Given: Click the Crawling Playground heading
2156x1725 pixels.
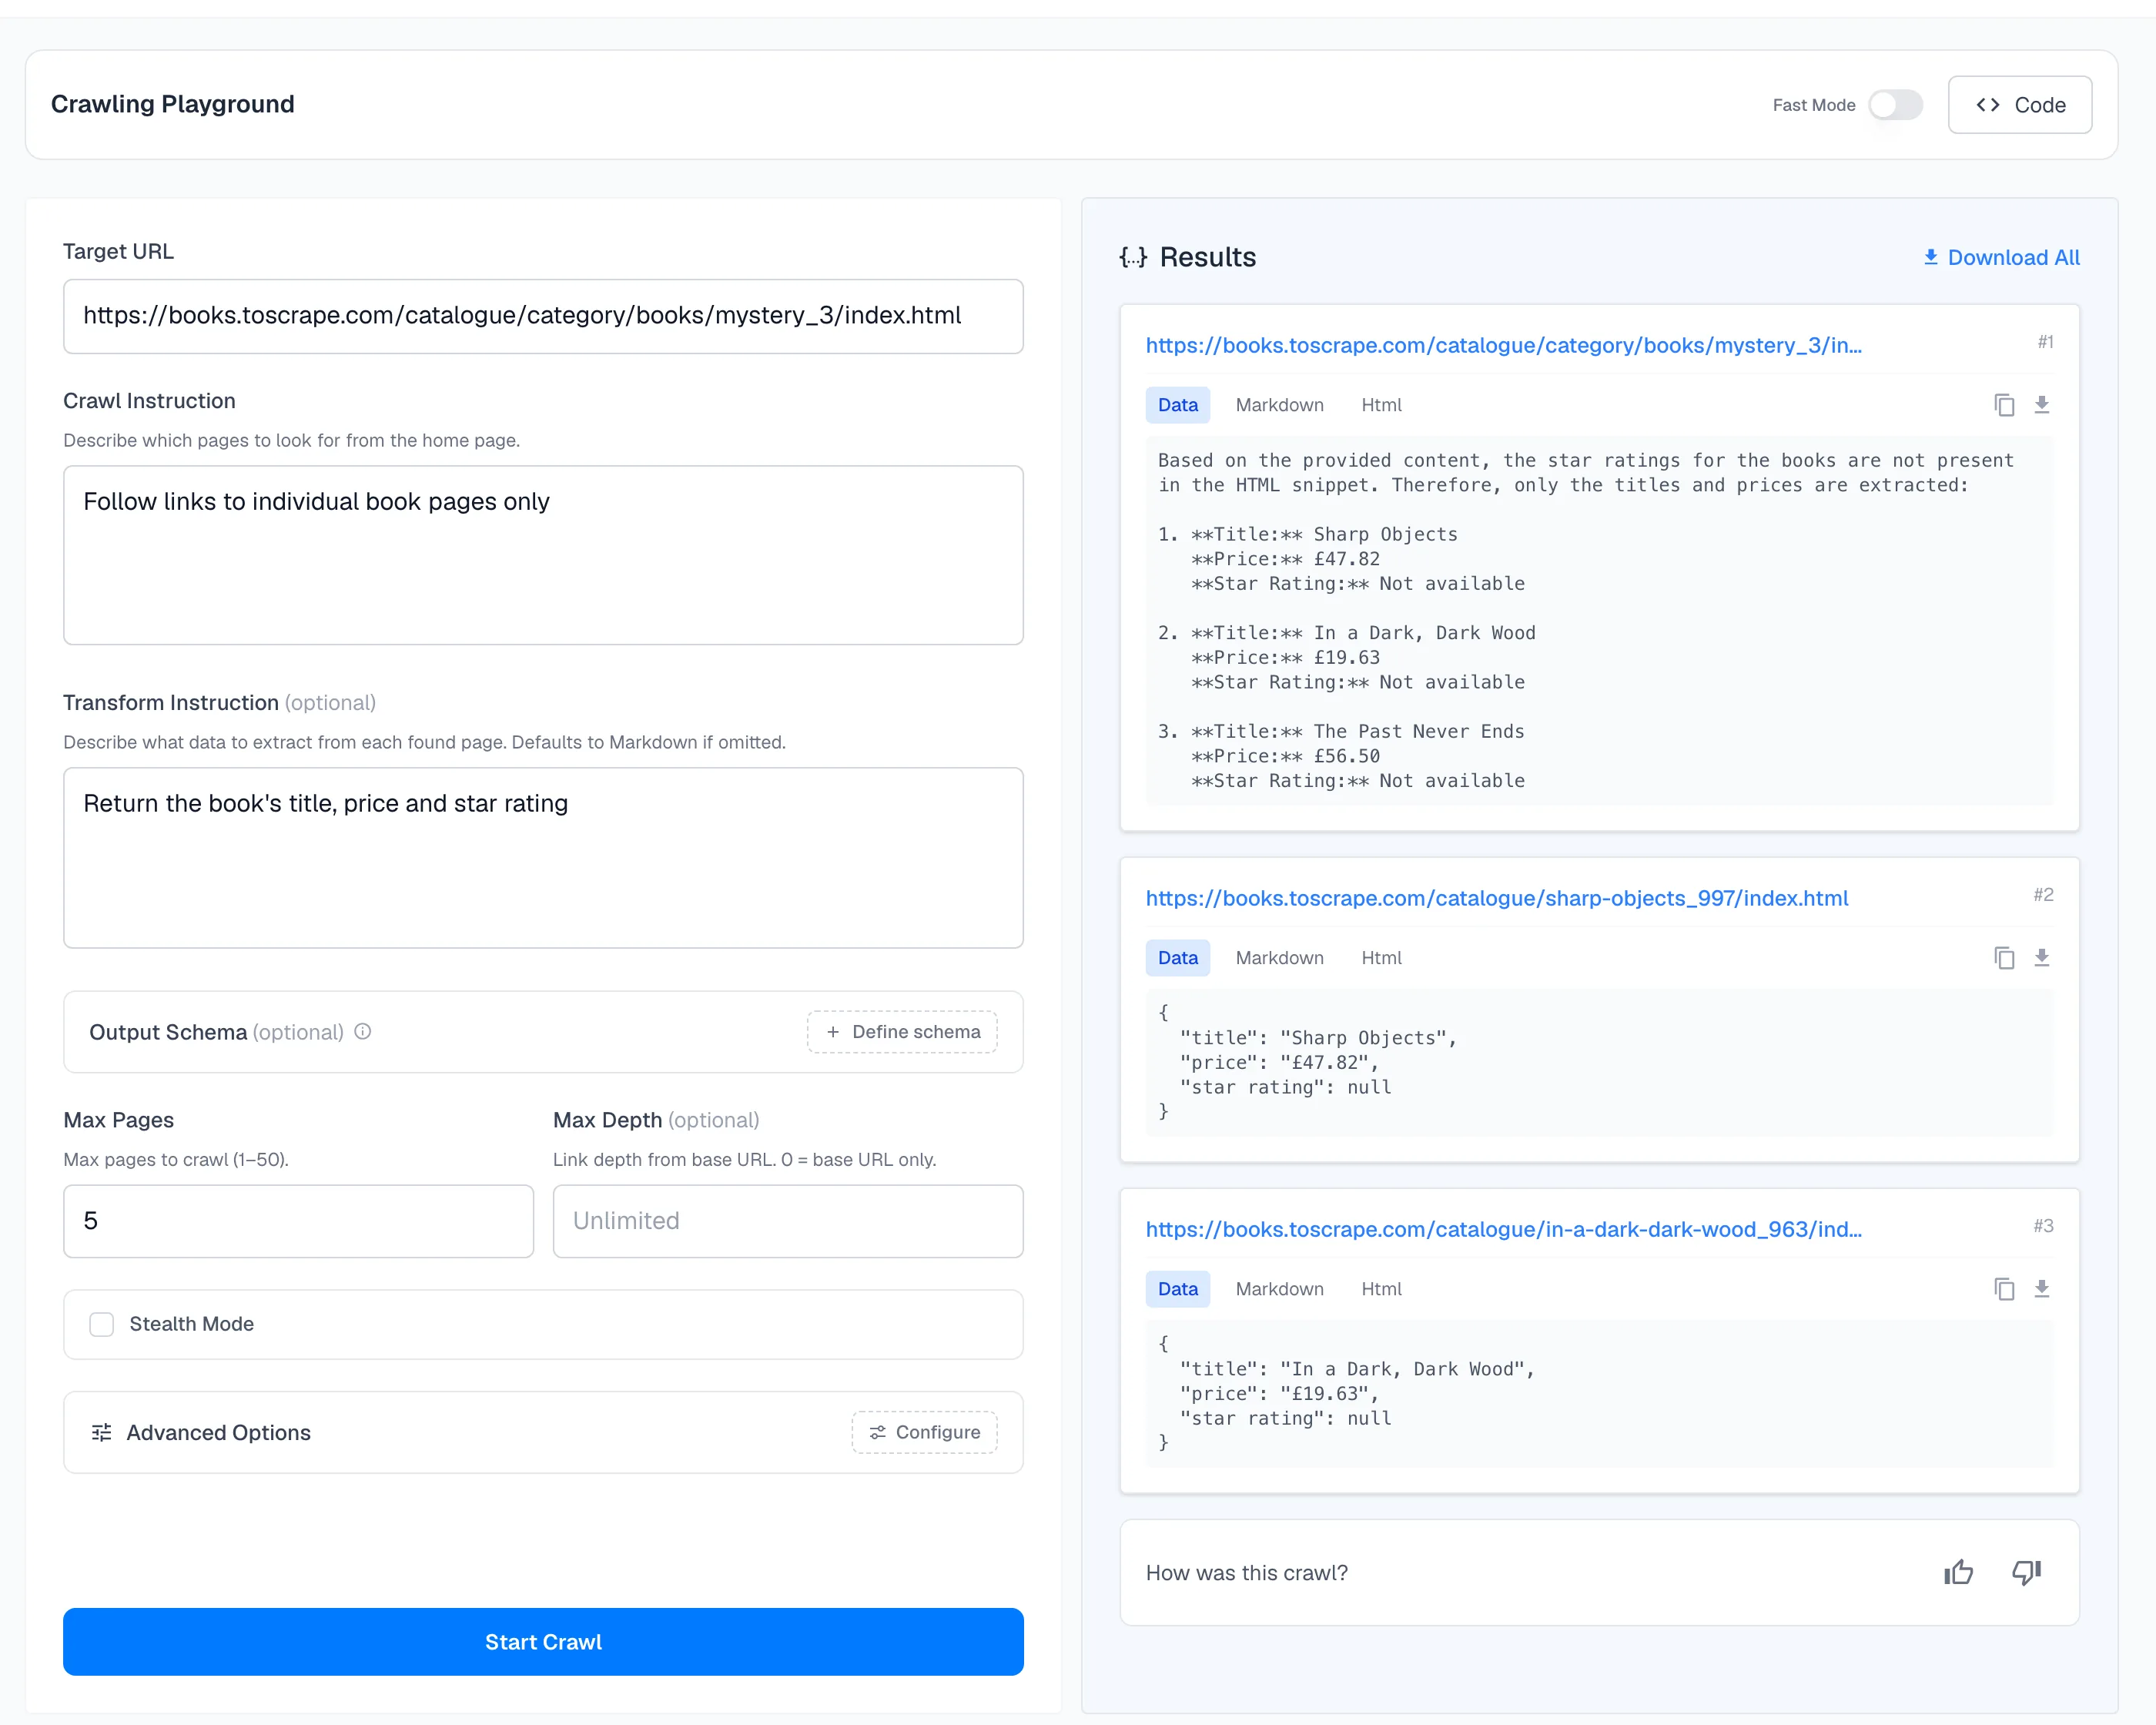Looking at the screenshot, I should [x=173, y=105].
